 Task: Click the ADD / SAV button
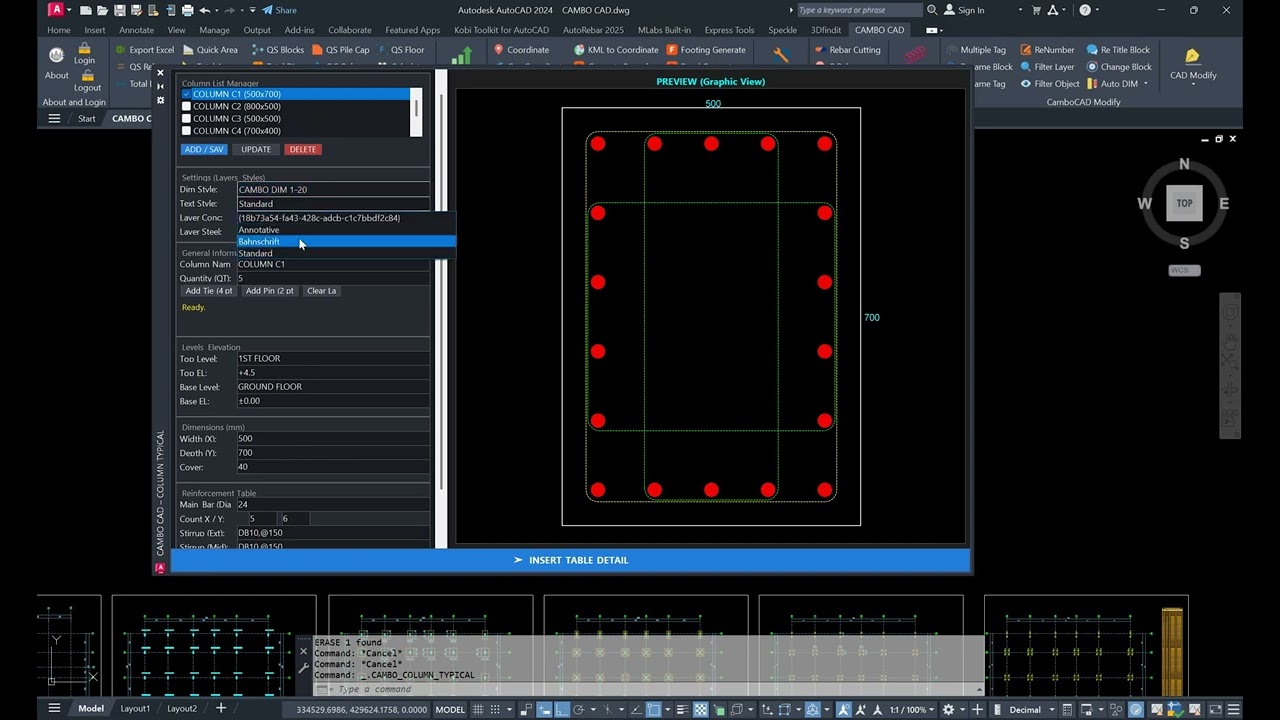pos(204,149)
